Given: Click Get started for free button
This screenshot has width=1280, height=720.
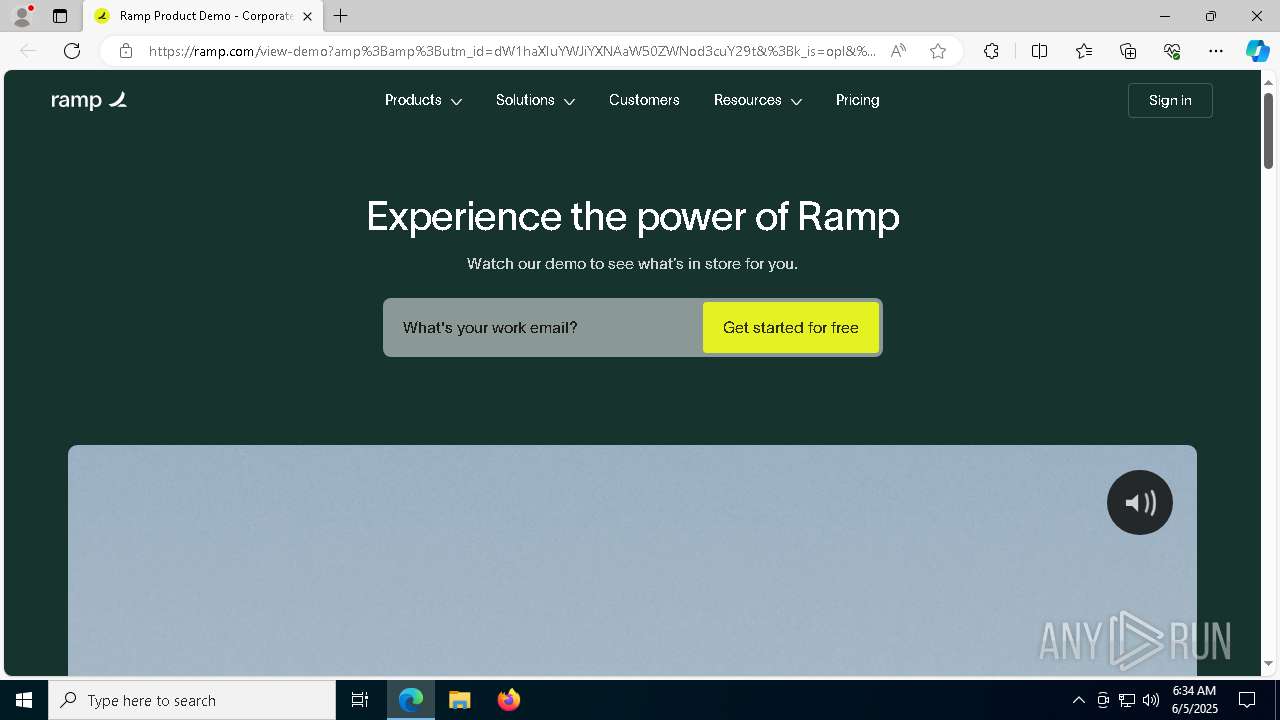Looking at the screenshot, I should 791,327.
